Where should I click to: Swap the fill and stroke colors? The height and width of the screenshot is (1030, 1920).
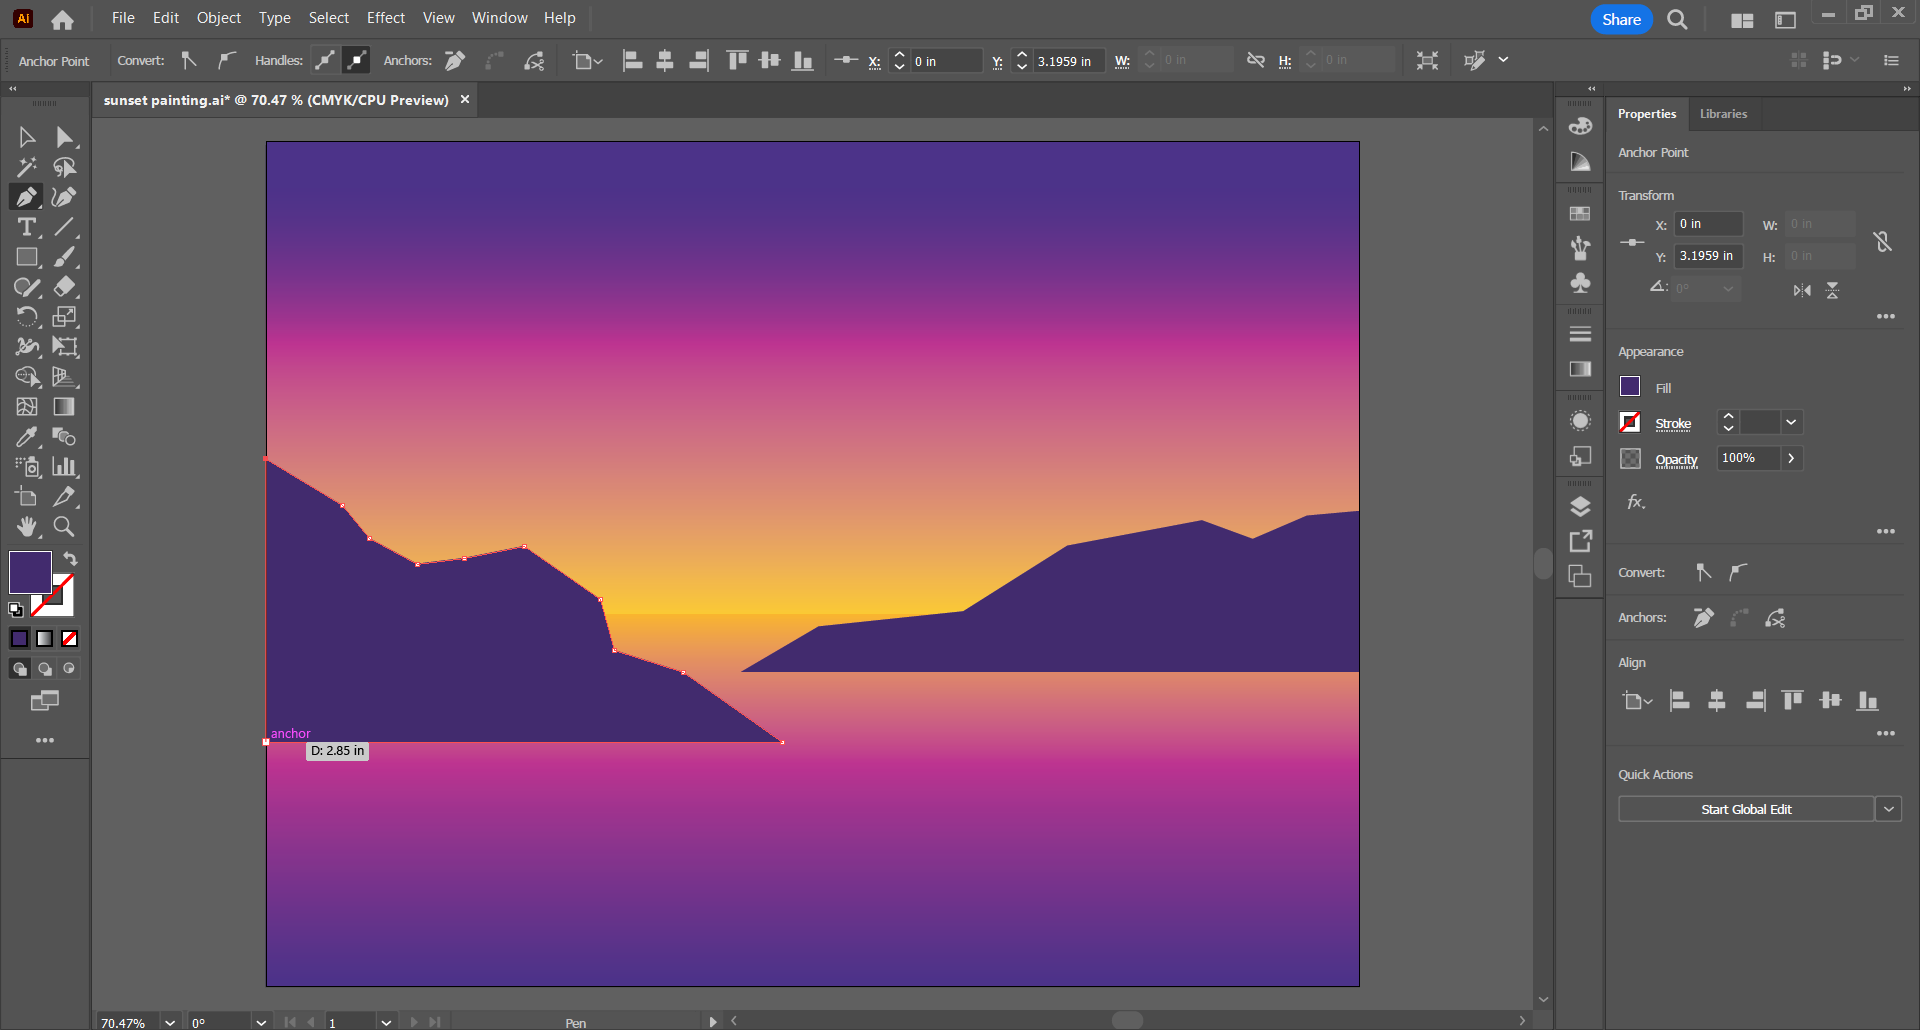pyautogui.click(x=70, y=559)
